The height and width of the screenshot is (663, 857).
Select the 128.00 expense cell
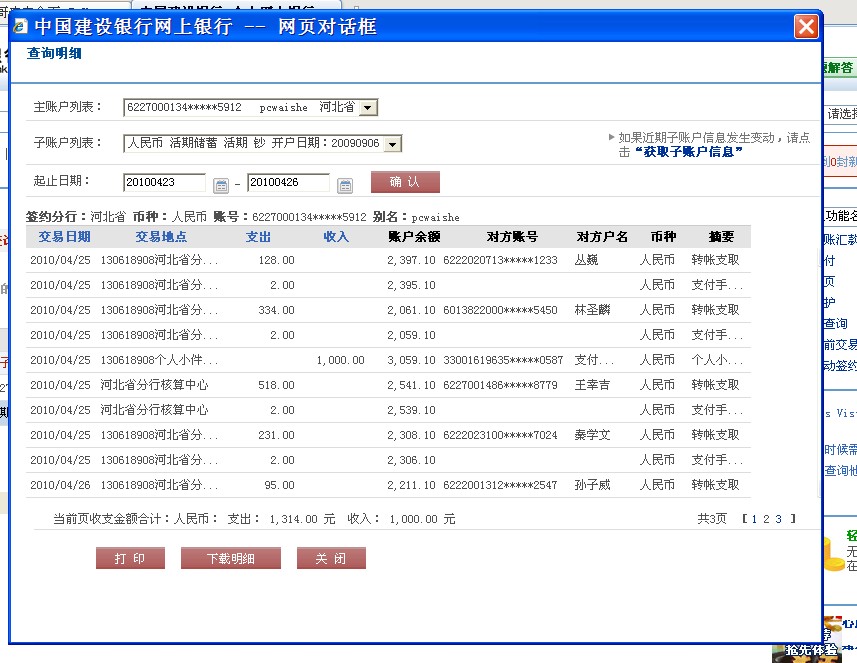(x=277, y=260)
